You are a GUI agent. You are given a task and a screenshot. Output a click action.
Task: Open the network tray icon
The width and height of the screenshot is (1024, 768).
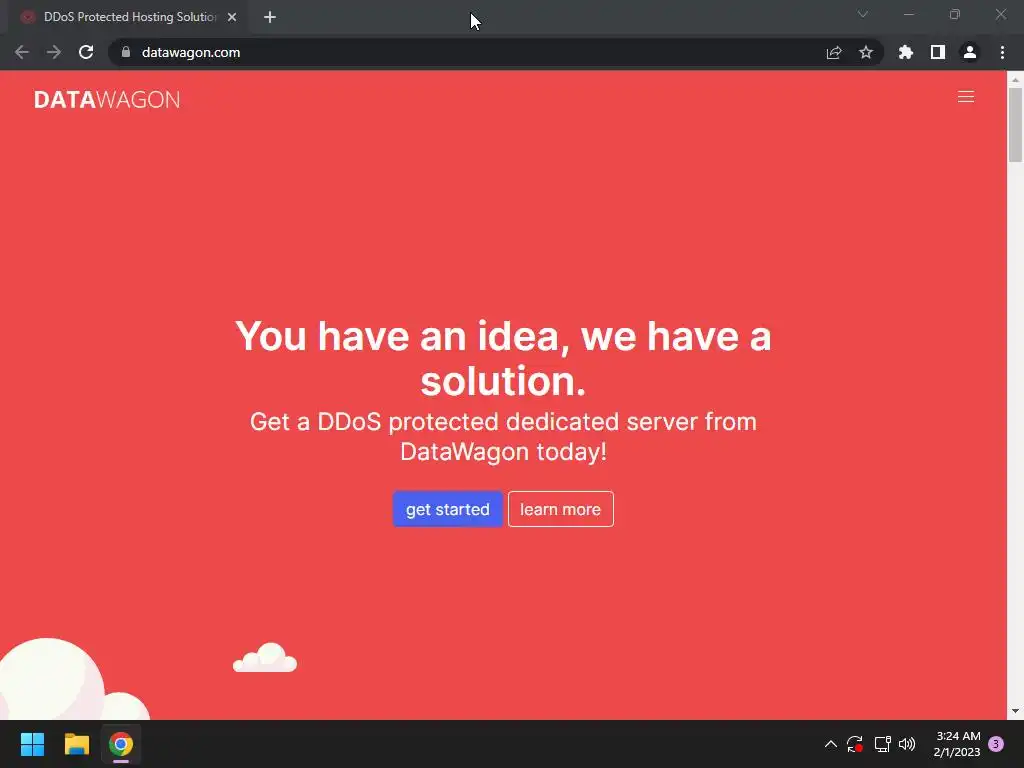coord(882,744)
